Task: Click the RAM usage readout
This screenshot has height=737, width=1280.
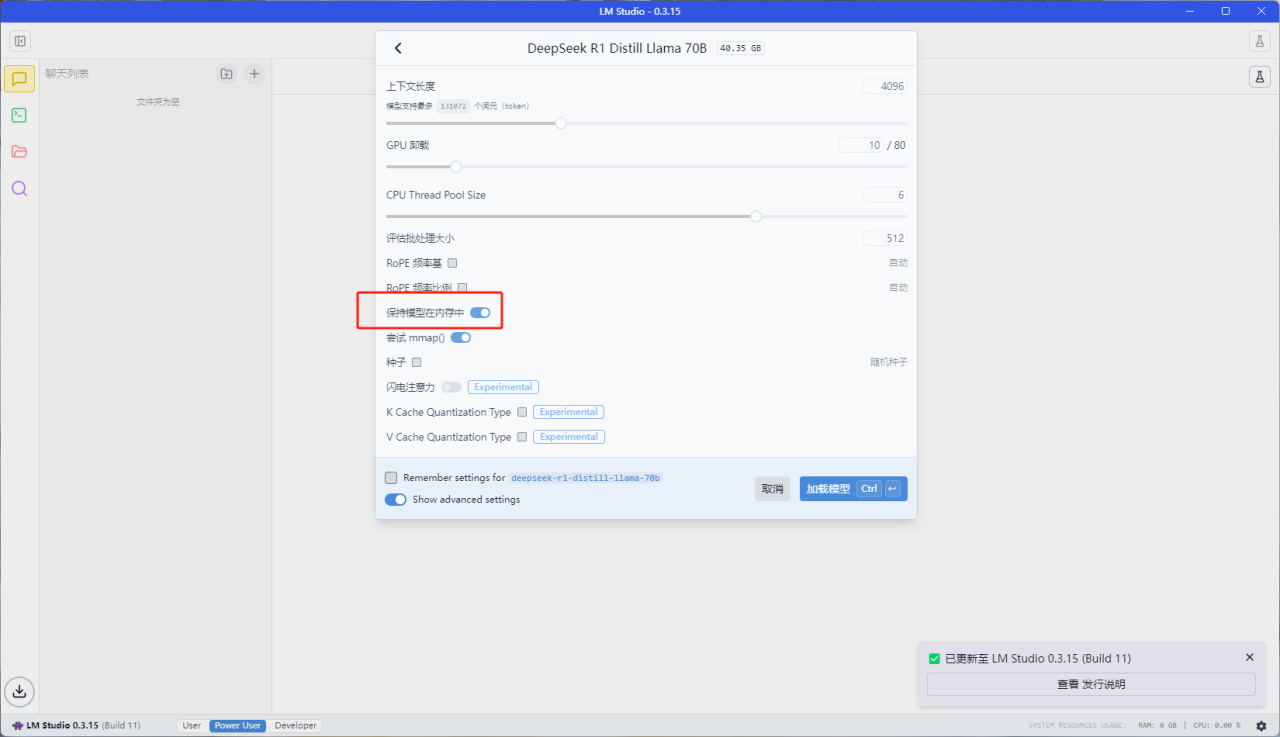Action: click(1157, 725)
